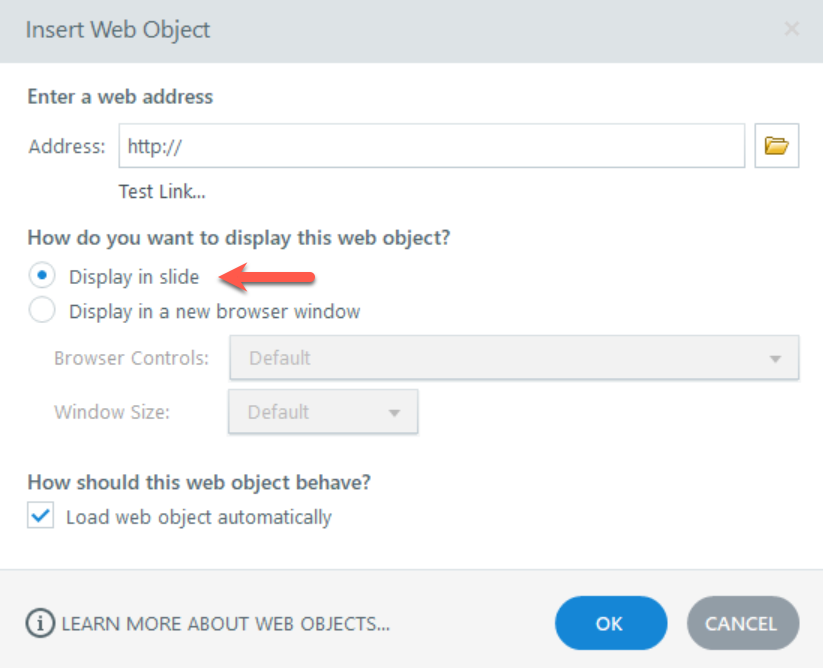Image resolution: width=823 pixels, height=668 pixels.
Task: Toggle the Load web object automatically checkbox
Action: click(x=41, y=517)
